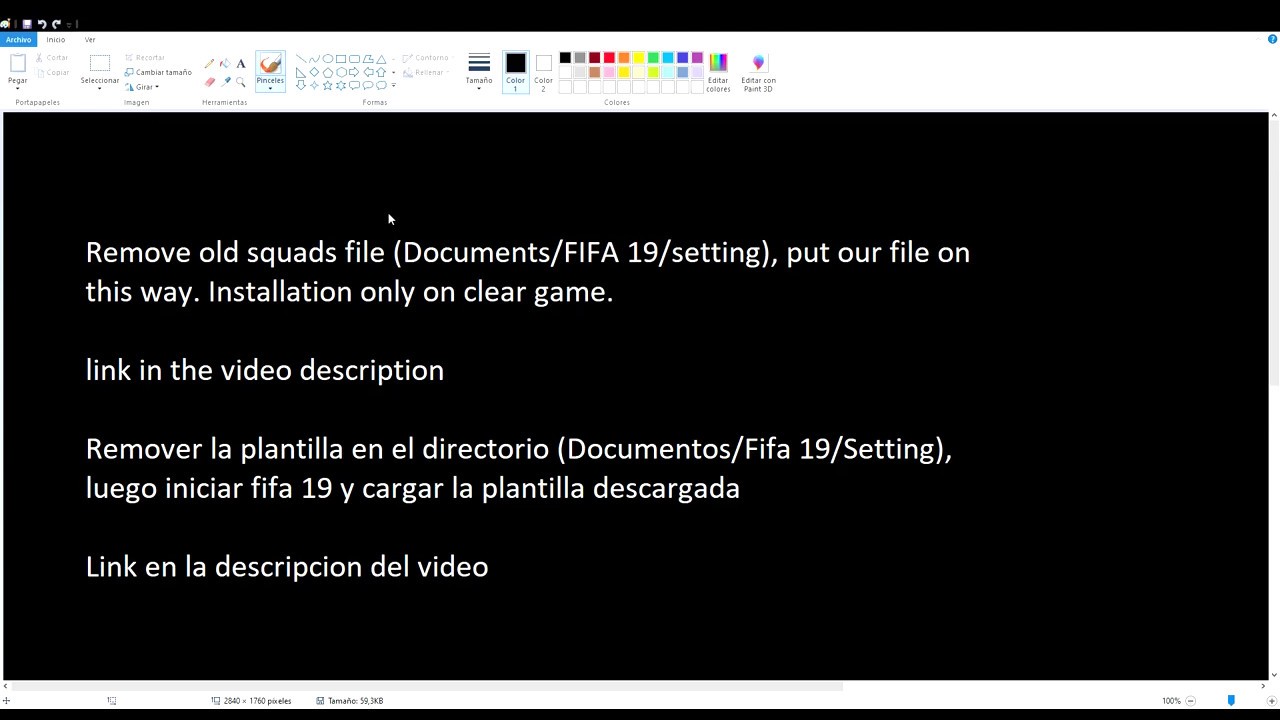Click the Pegar paste icon
This screenshot has width=1280, height=720.
point(18,64)
